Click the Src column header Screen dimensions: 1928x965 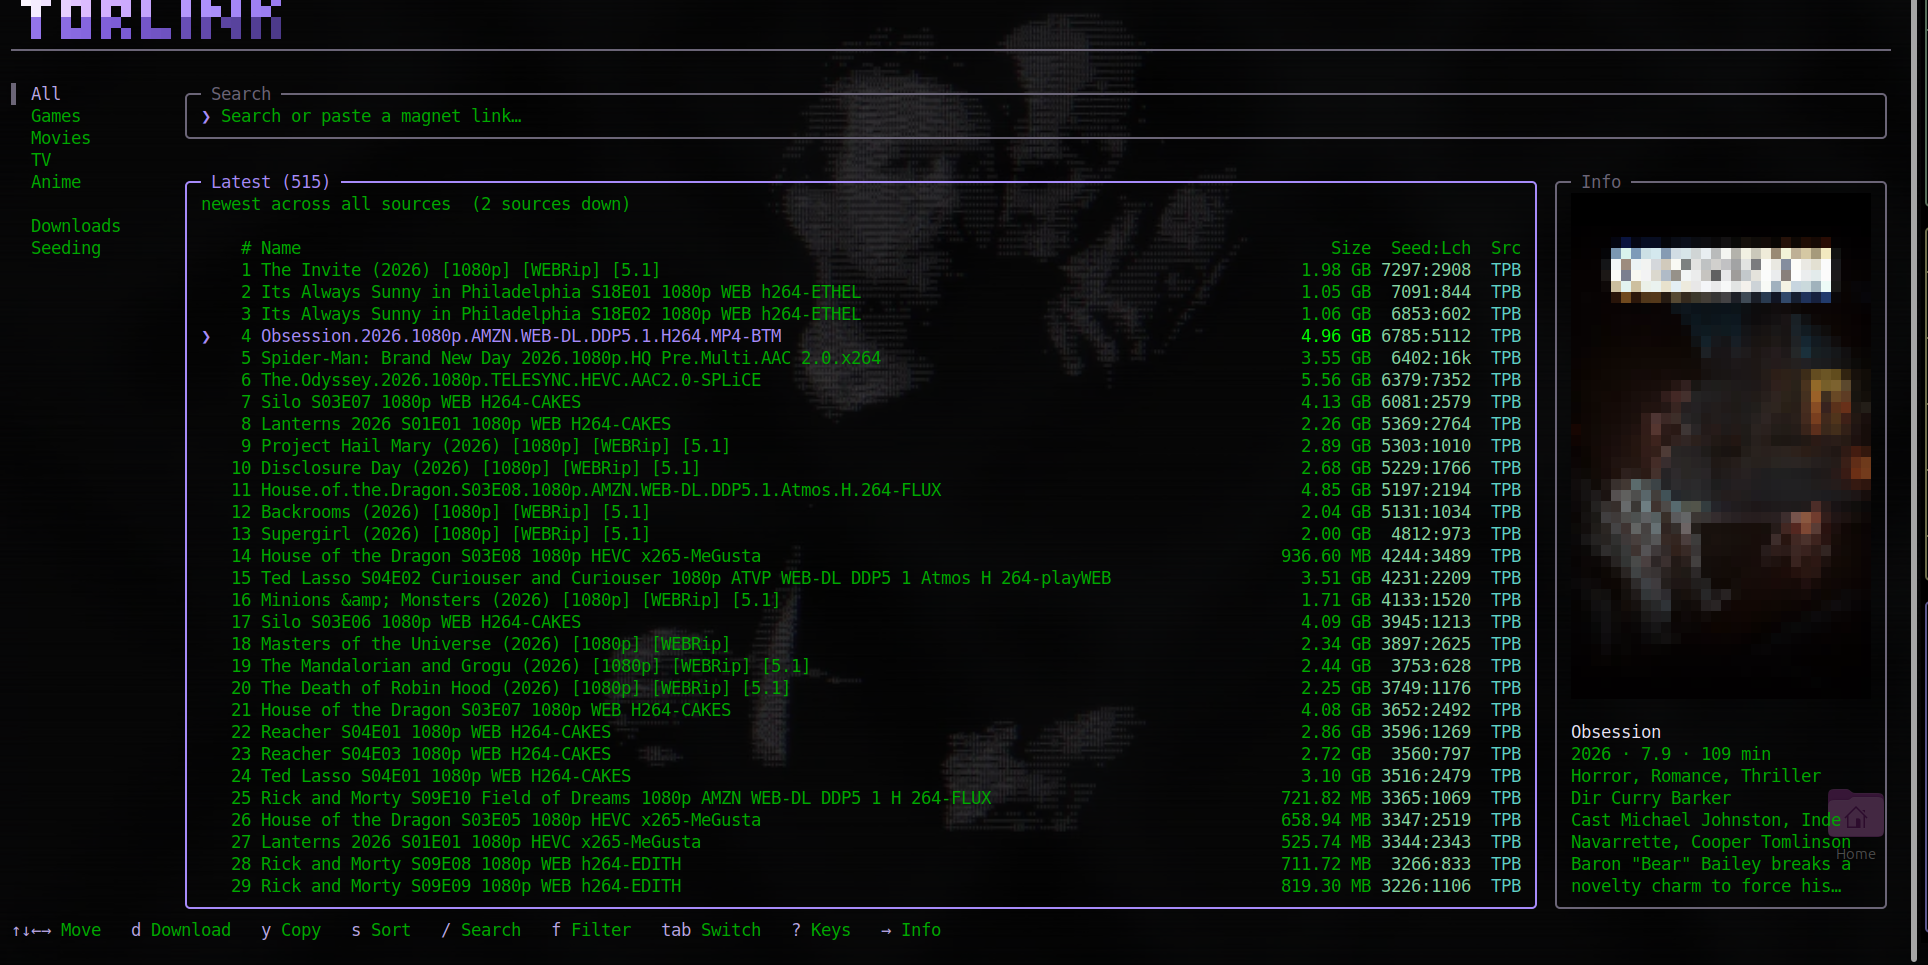click(x=1506, y=248)
